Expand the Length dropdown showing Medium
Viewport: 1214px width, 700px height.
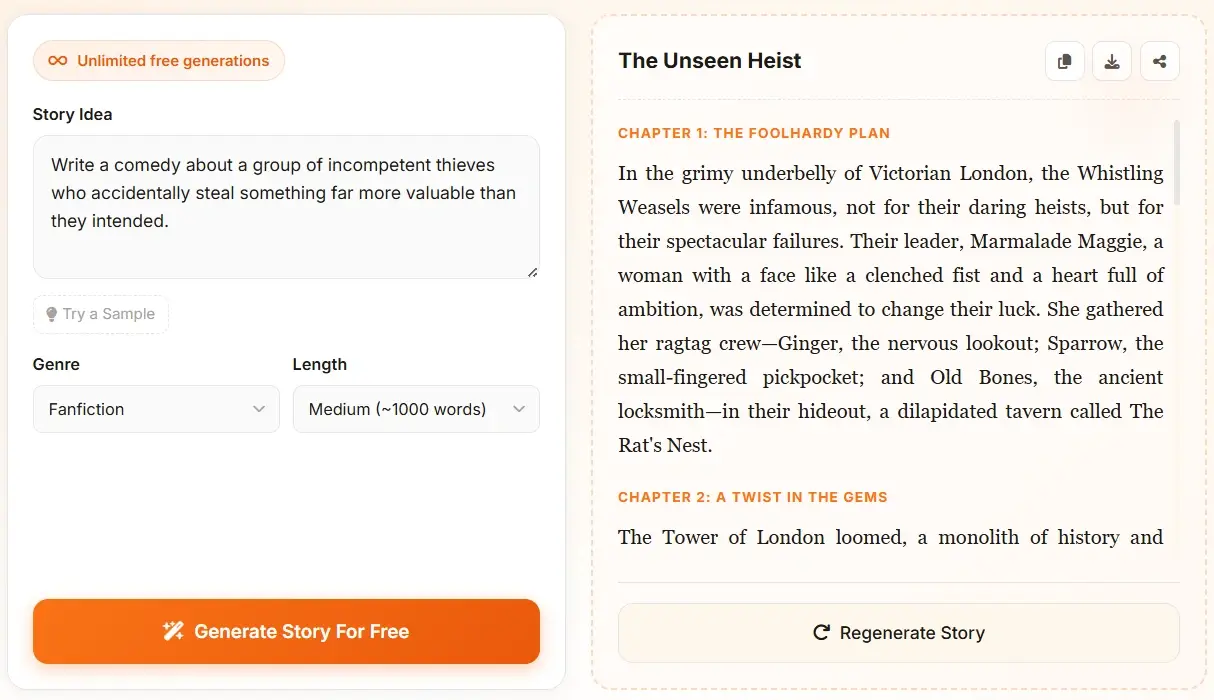tap(416, 409)
